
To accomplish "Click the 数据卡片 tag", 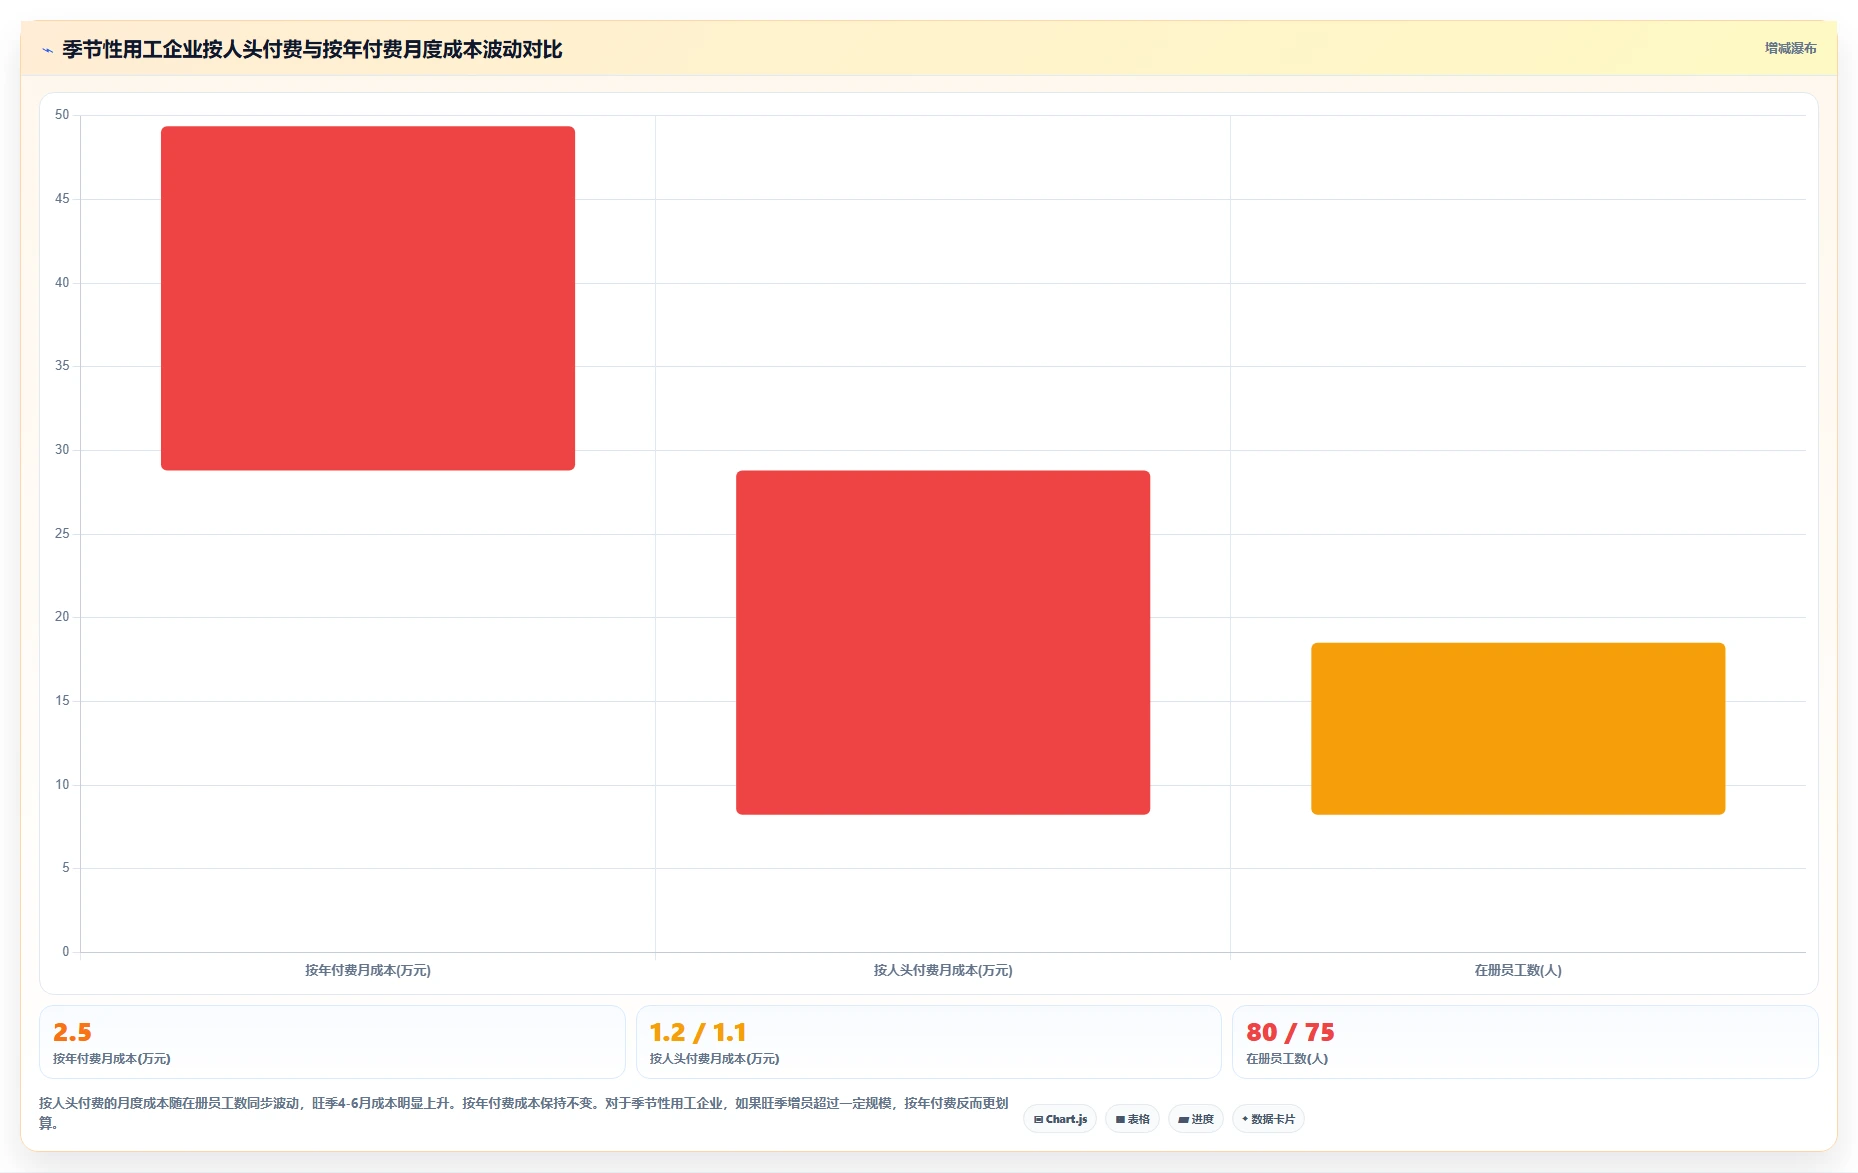I will pyautogui.click(x=1268, y=1119).
